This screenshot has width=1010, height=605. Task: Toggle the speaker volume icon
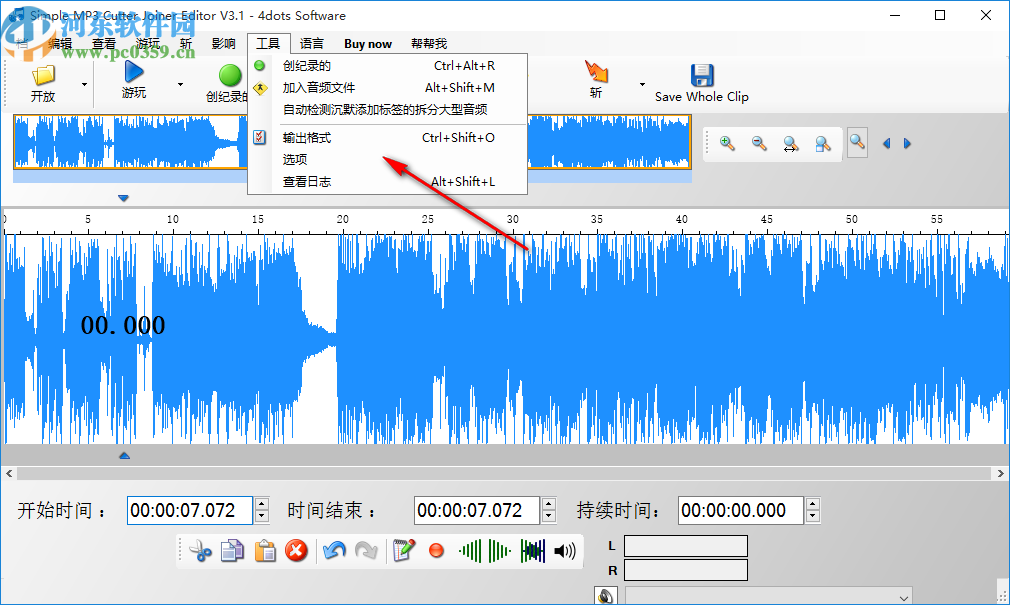[x=566, y=550]
